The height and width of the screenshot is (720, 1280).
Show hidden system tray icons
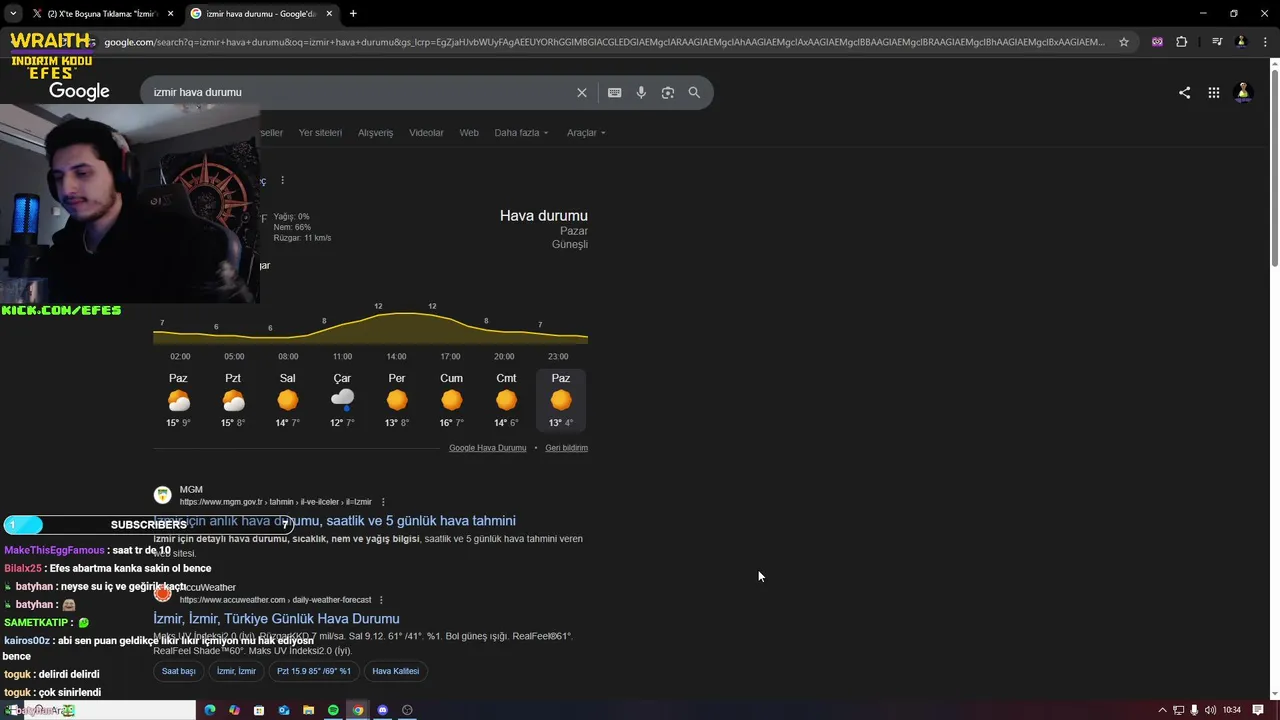pyautogui.click(x=1162, y=710)
